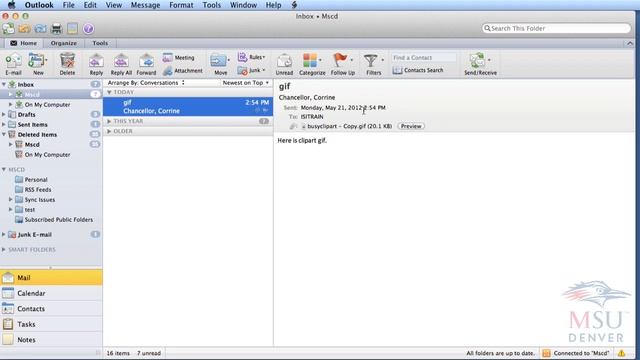Collapse the Deleted Items folder

click(4, 134)
